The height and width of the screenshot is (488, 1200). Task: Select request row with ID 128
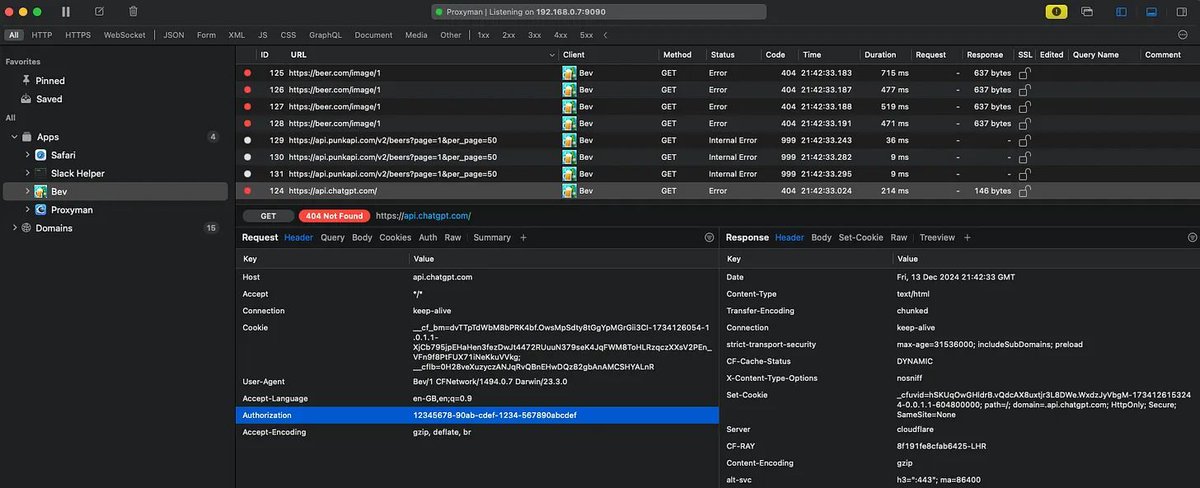click(718, 123)
